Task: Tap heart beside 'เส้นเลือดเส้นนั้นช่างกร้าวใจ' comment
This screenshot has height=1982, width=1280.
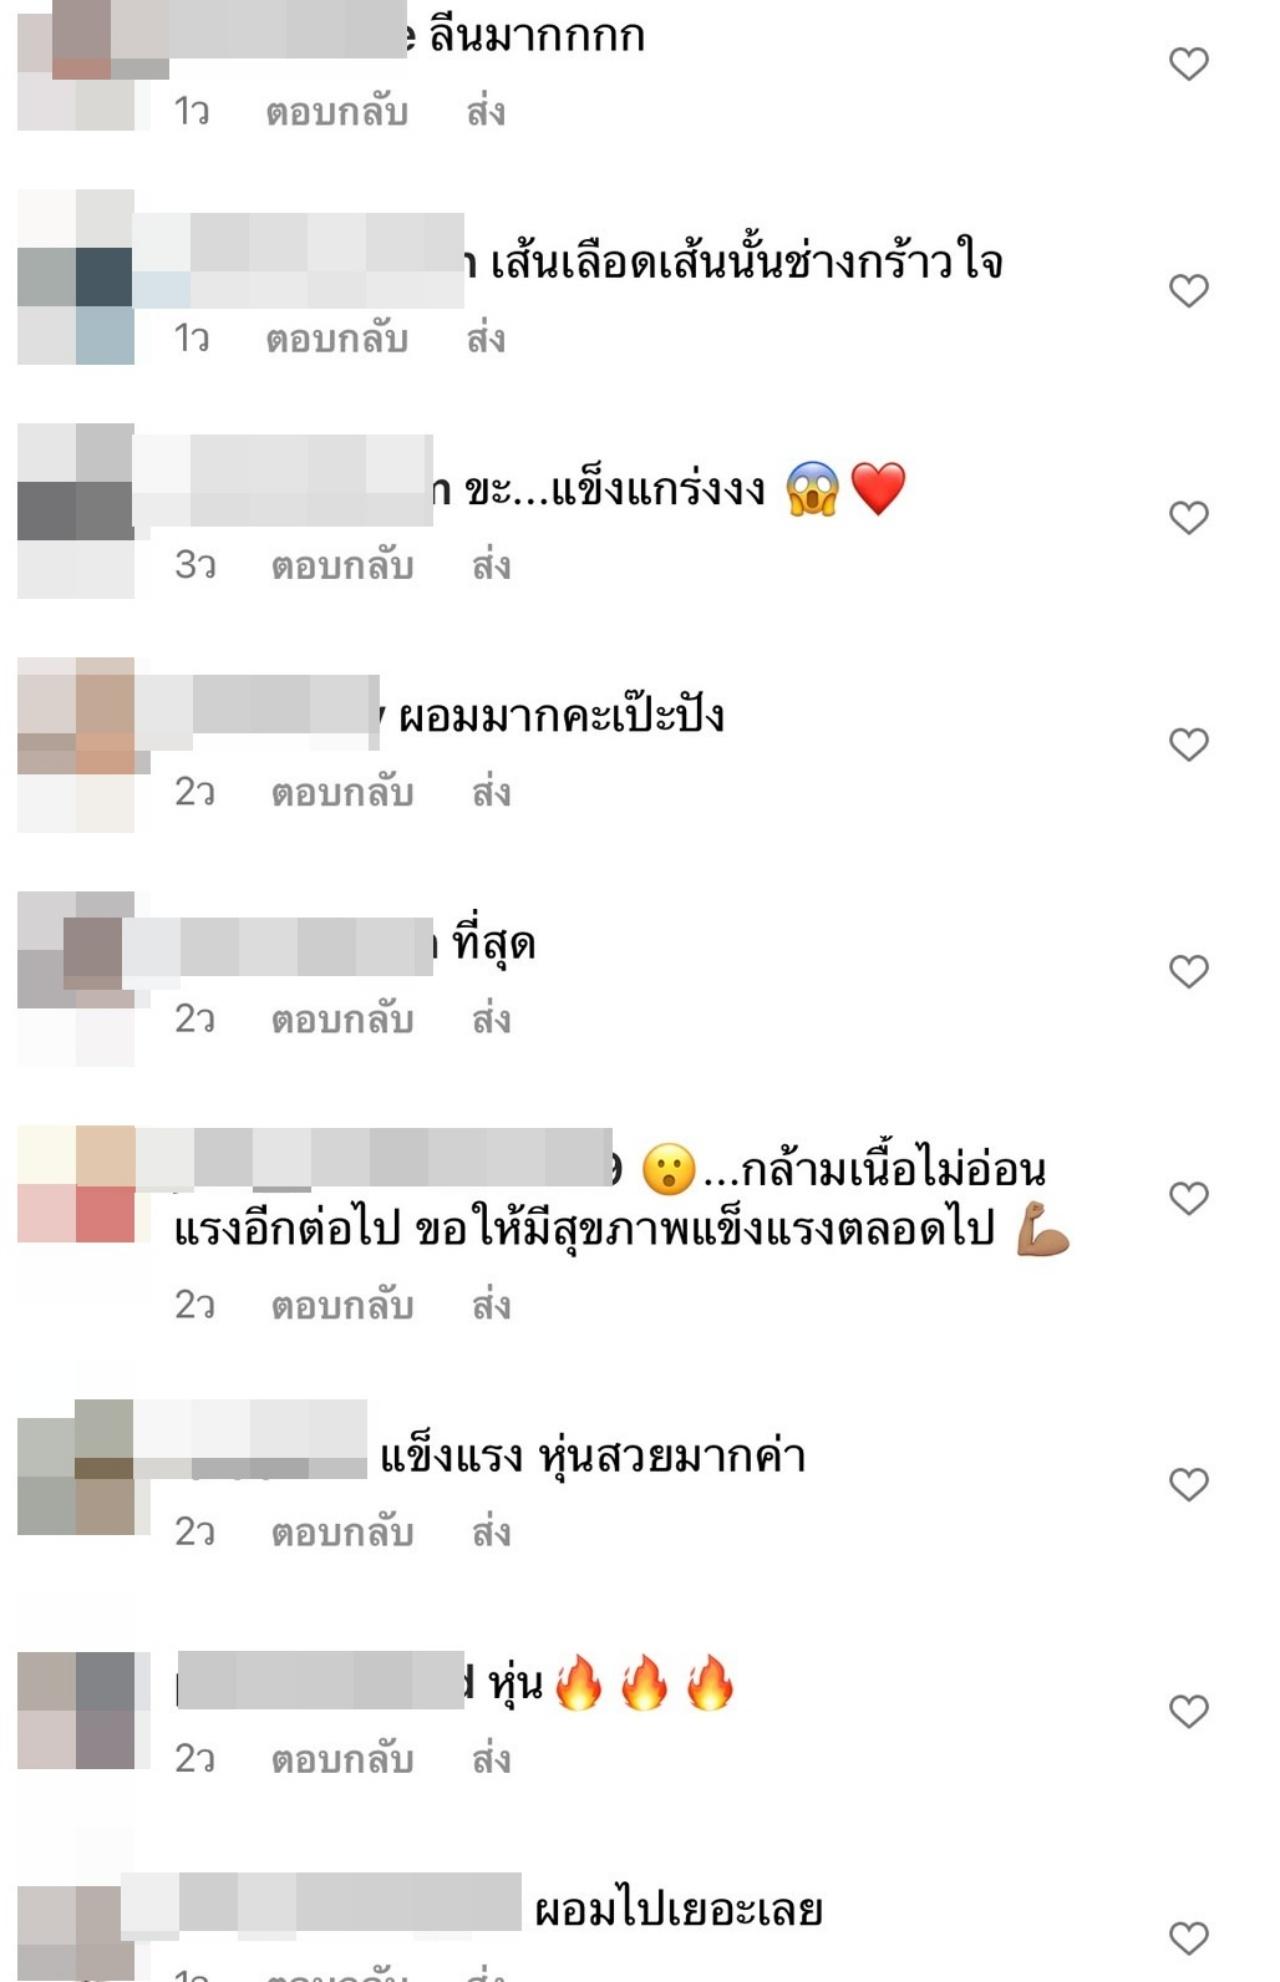Action: coord(1189,291)
